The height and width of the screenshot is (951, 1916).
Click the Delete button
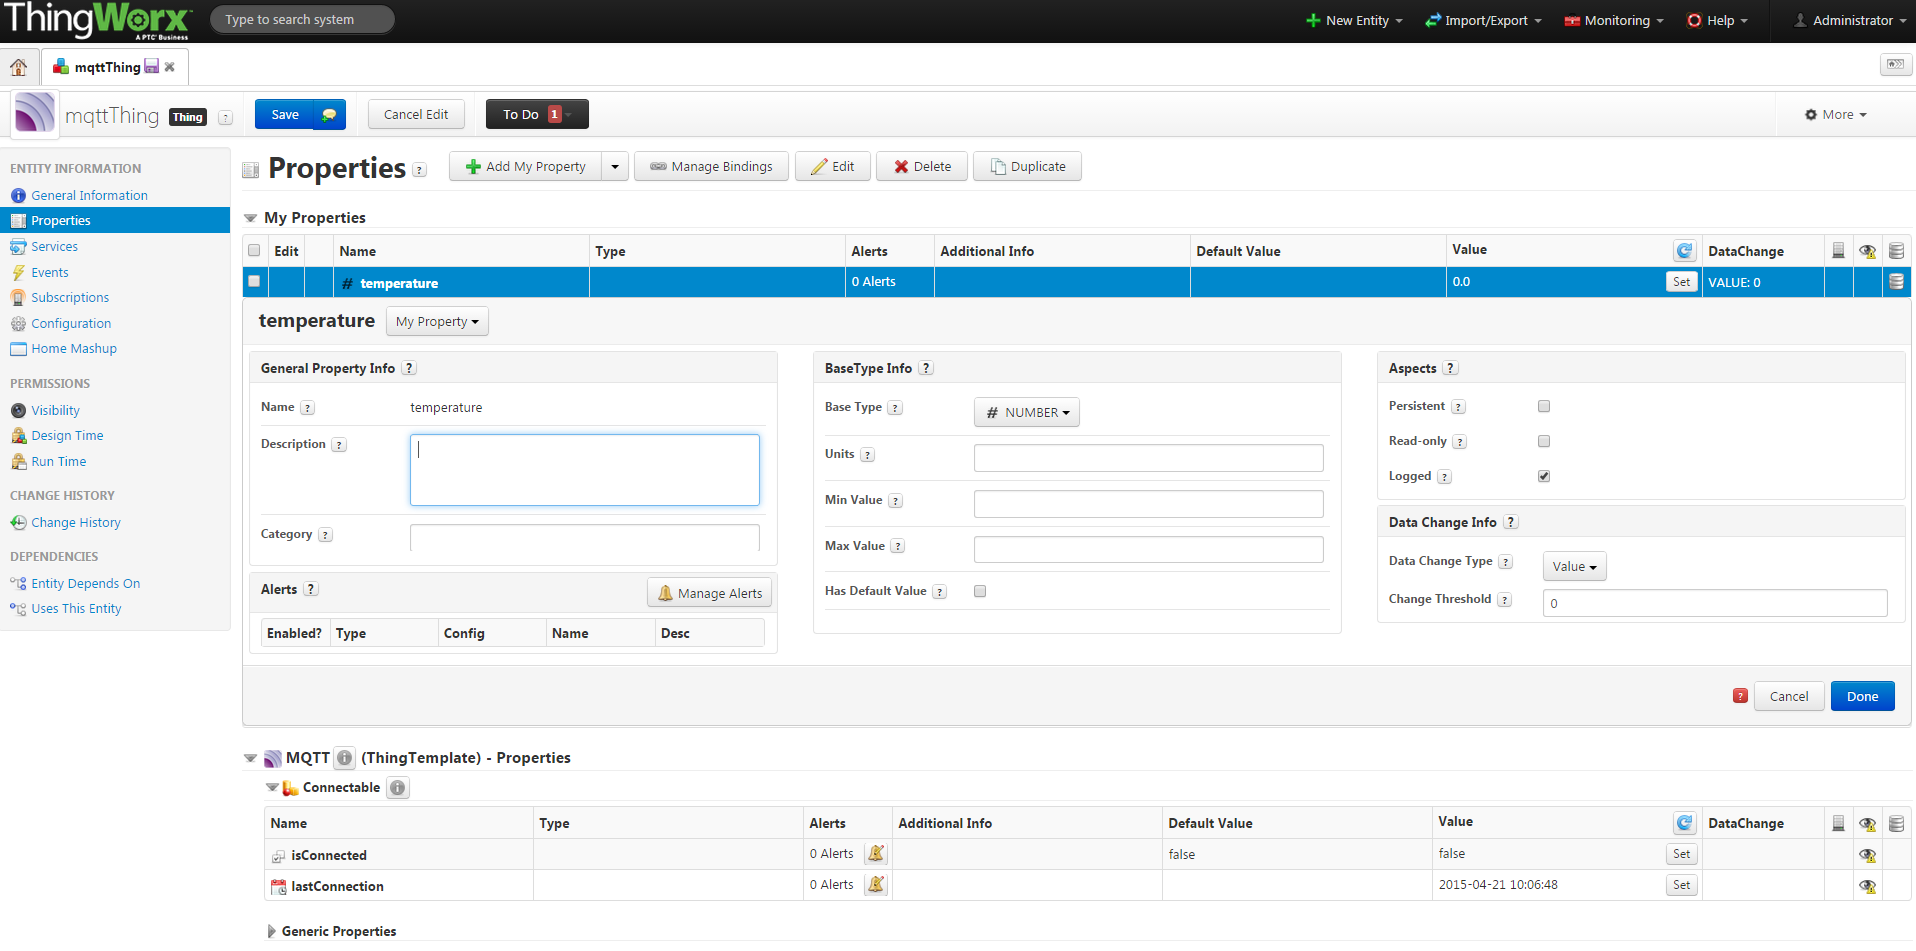922,167
